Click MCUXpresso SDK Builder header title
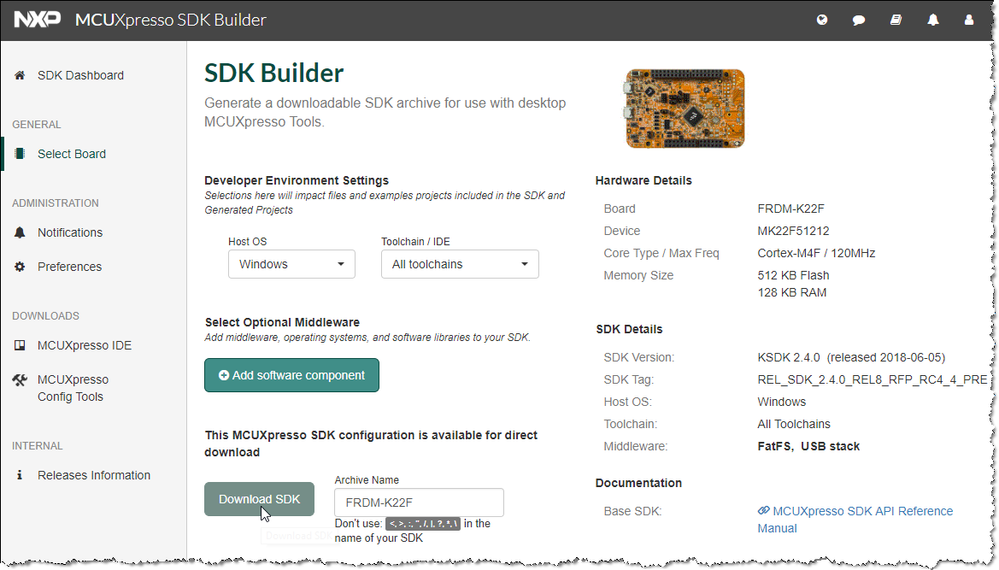 tap(170, 20)
